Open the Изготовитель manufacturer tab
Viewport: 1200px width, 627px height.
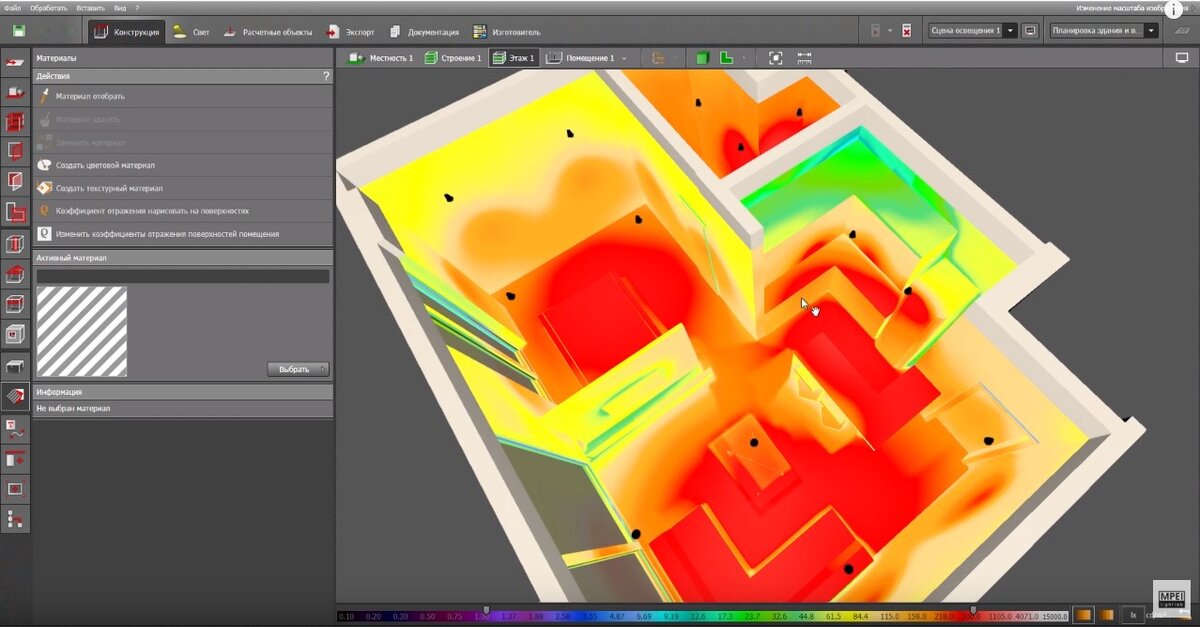[x=507, y=32]
